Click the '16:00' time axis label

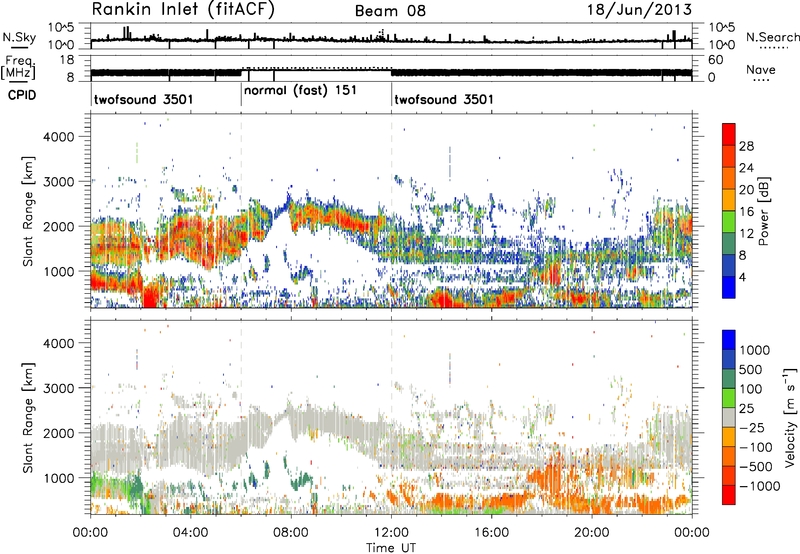491,533
